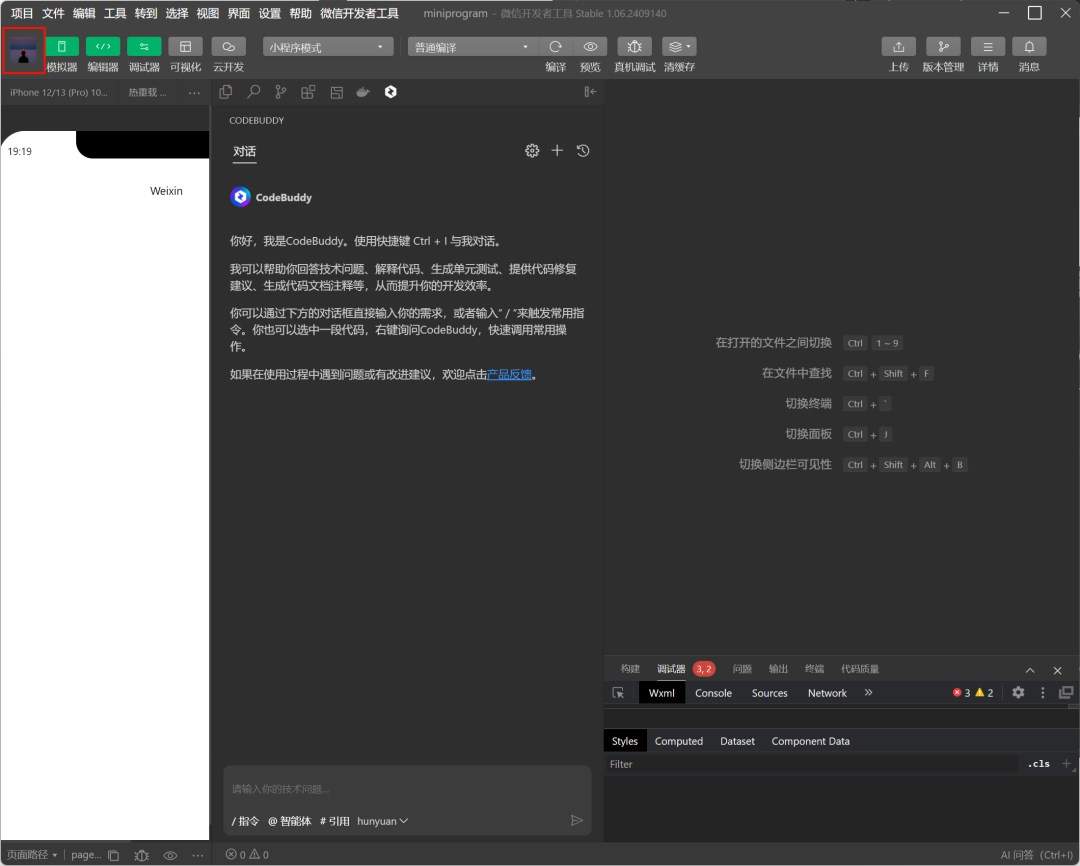The height and width of the screenshot is (866, 1080).
Task: Click the user avatar thumbnail
Action: pos(23,50)
